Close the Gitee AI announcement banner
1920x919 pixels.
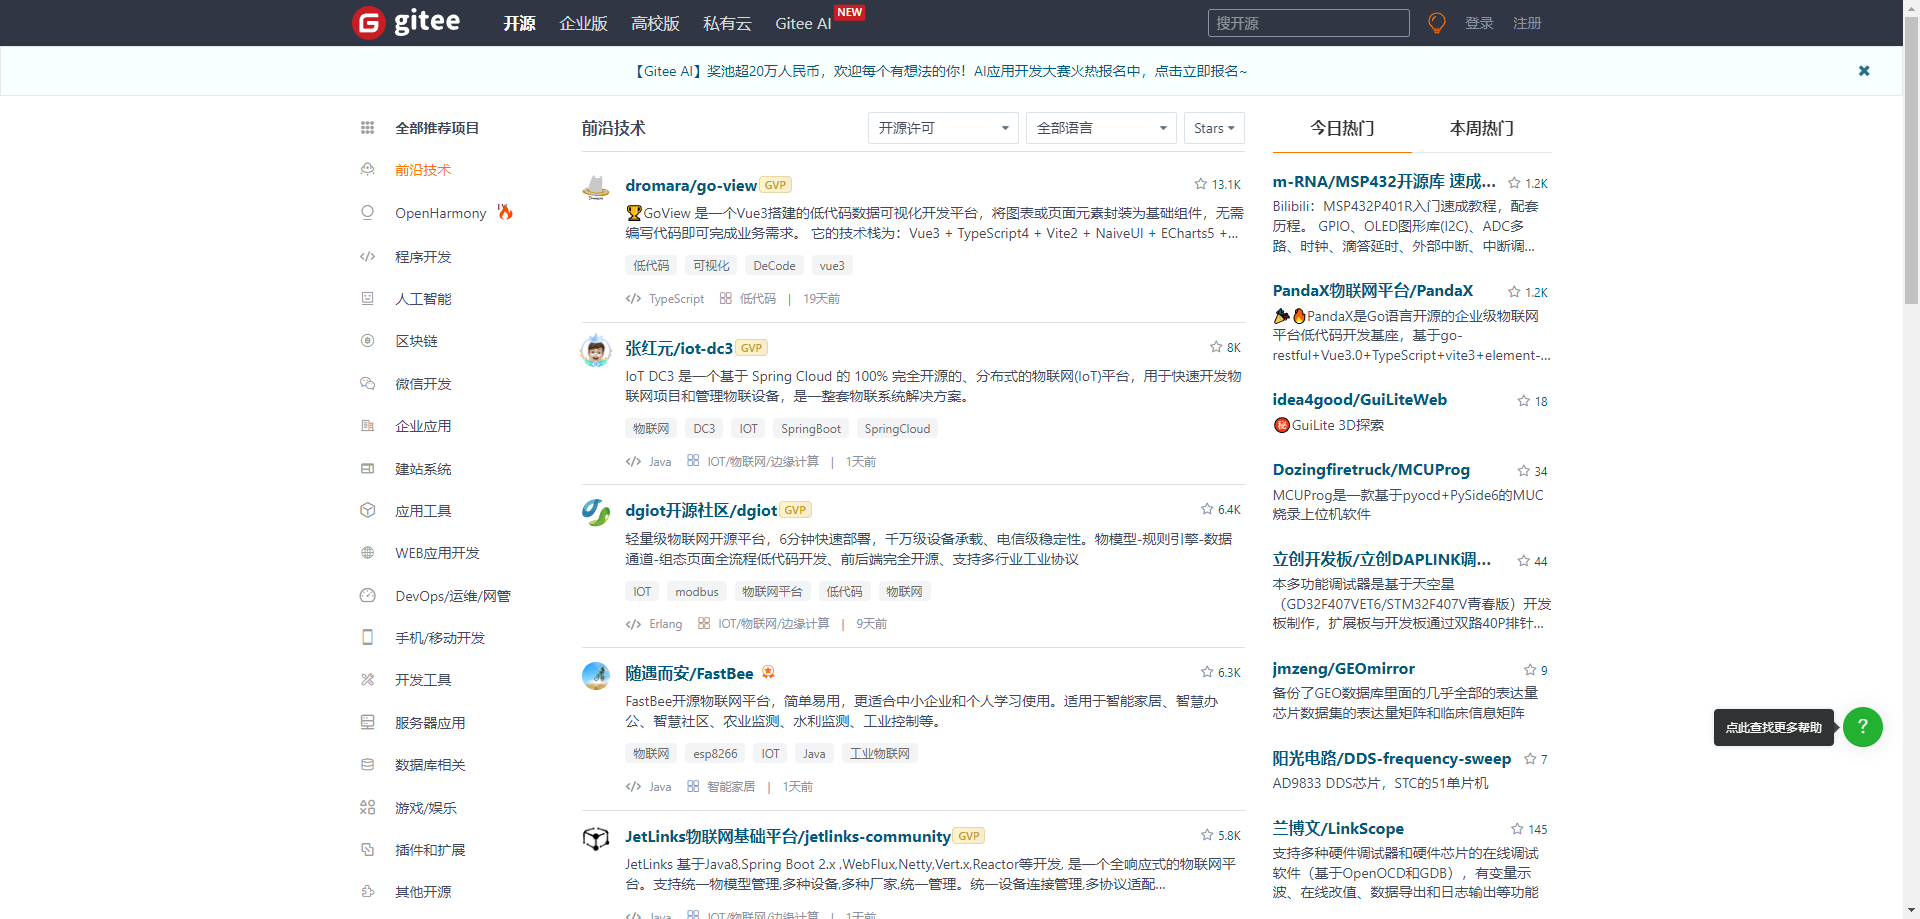click(1864, 71)
